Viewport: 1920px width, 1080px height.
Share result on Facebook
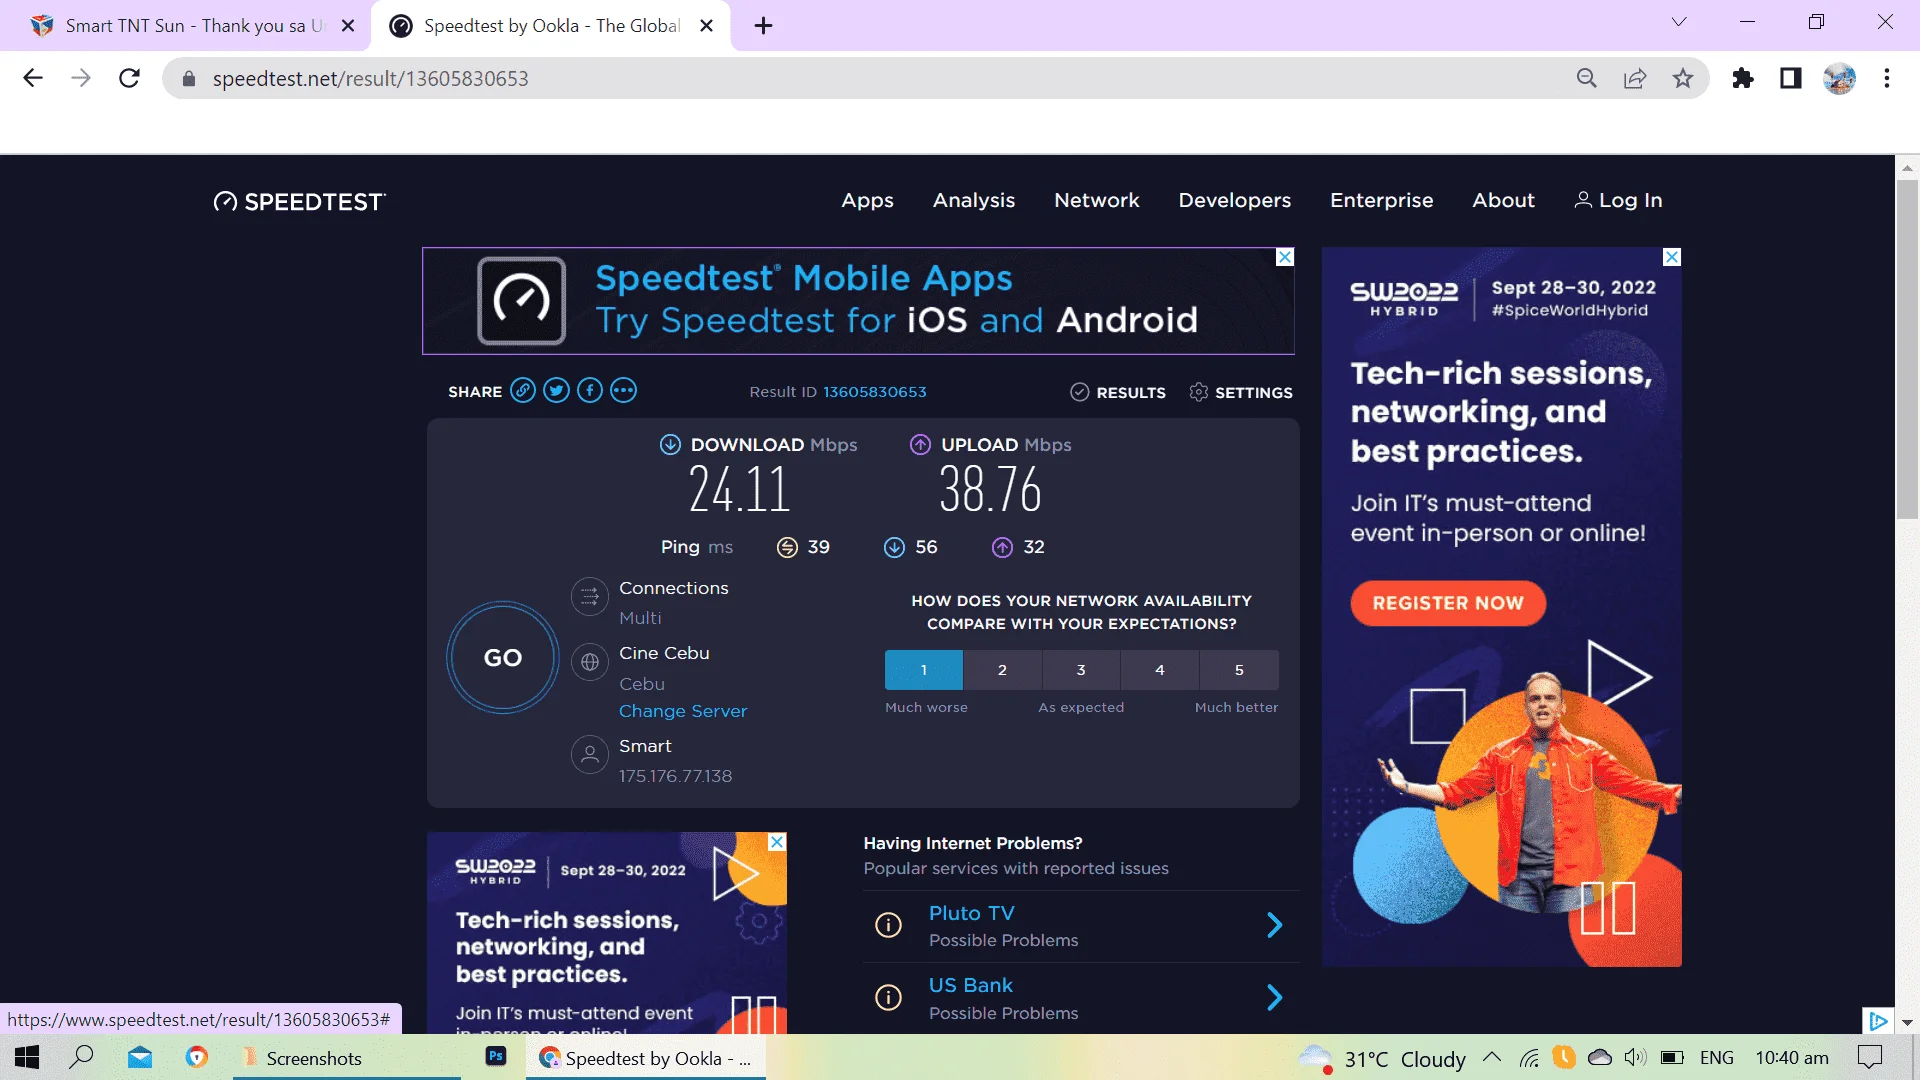[x=590, y=391]
